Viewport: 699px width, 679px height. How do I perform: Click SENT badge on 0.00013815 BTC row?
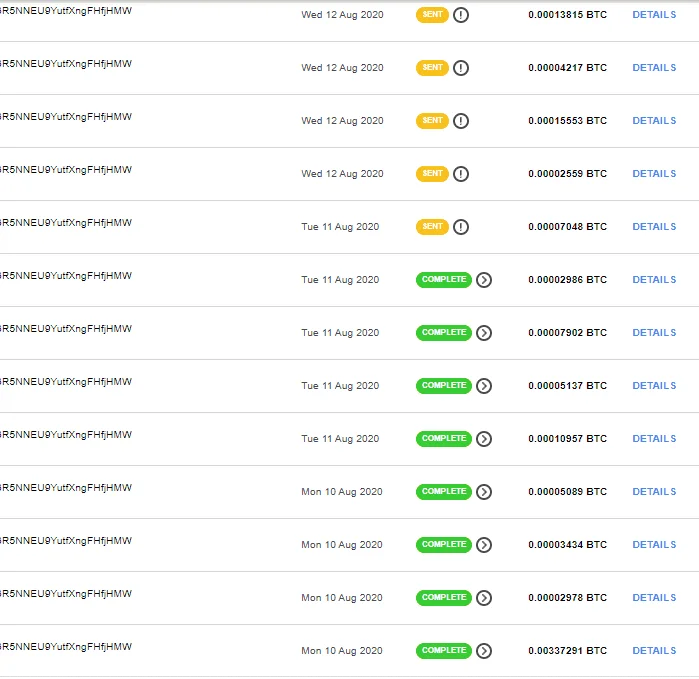click(432, 15)
